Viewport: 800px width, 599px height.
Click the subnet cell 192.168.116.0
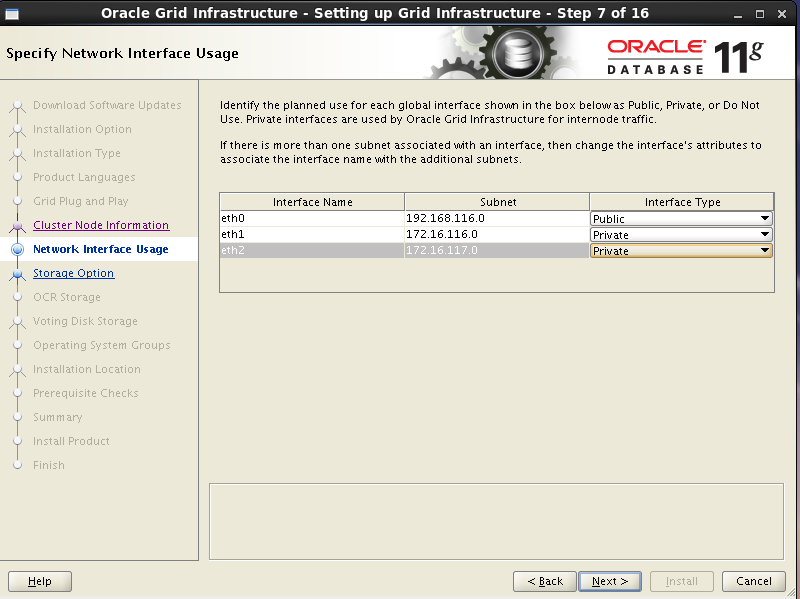[497, 218]
